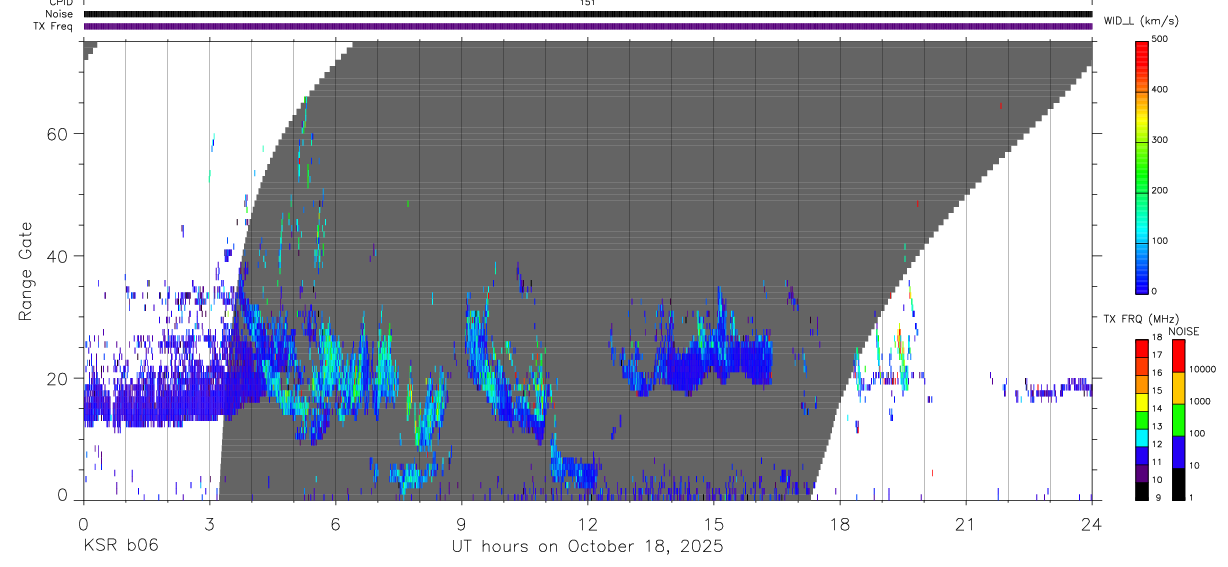The image size is (1228, 567).
Task: Click the 'WID⊥ (km/s)' colorbar title
Action: coord(1141,20)
